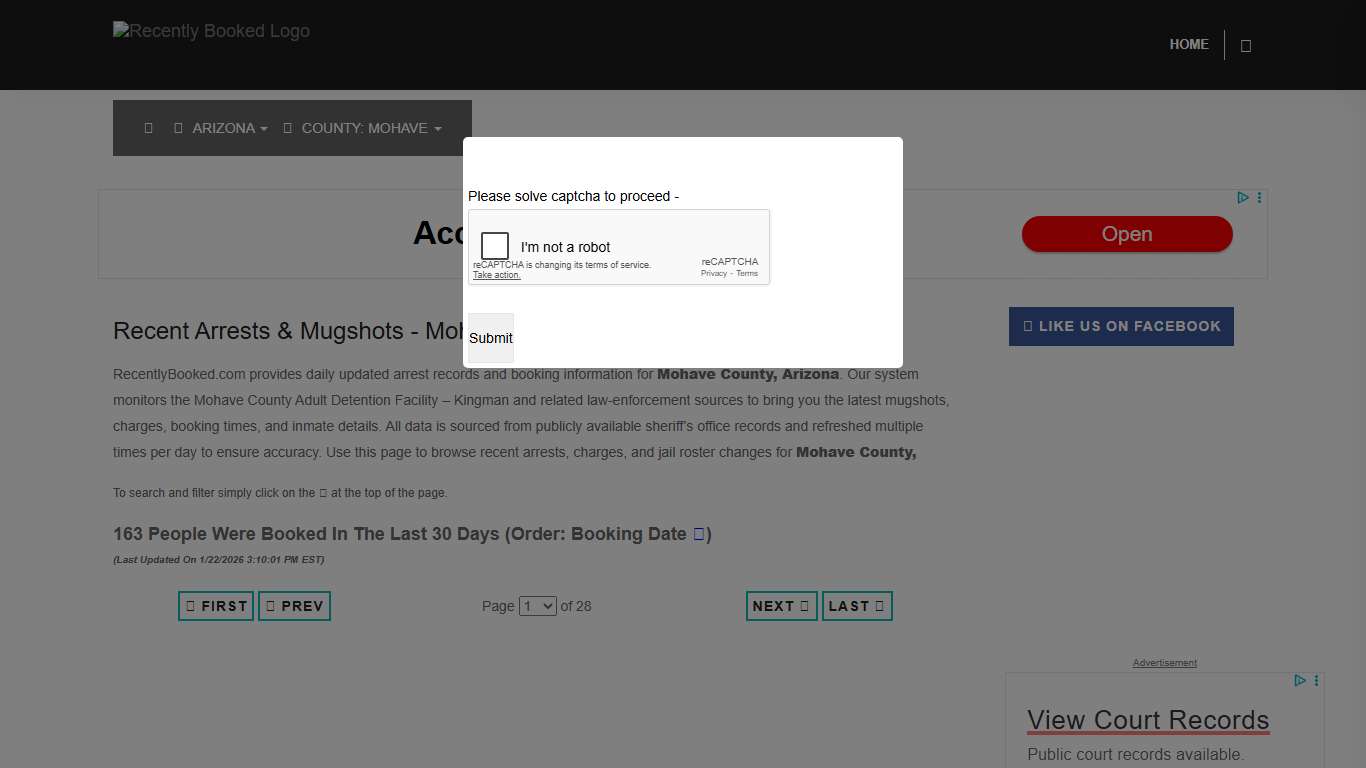Toggle the sort icon beside Booking Date
The image size is (1366, 768).
point(699,534)
